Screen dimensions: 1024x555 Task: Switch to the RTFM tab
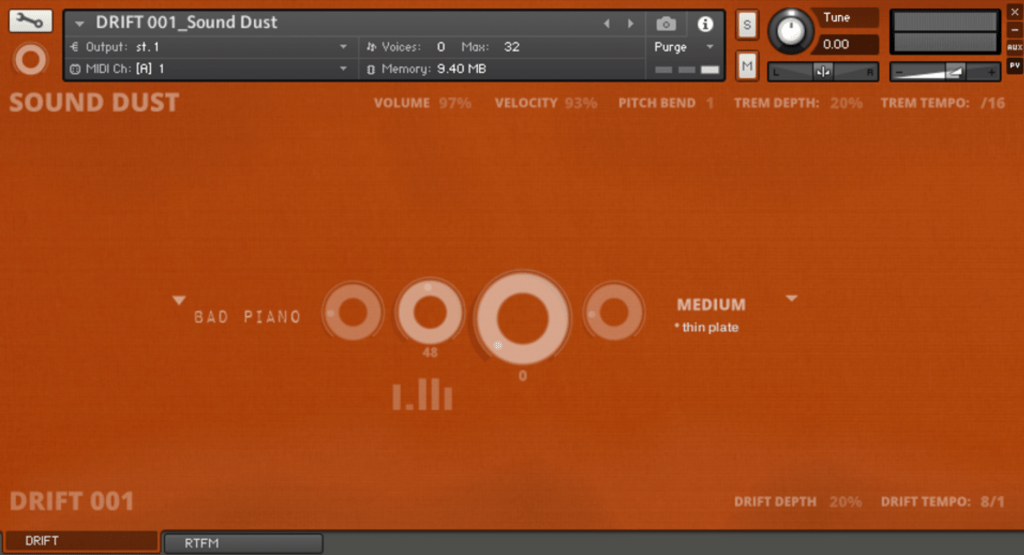[x=243, y=543]
